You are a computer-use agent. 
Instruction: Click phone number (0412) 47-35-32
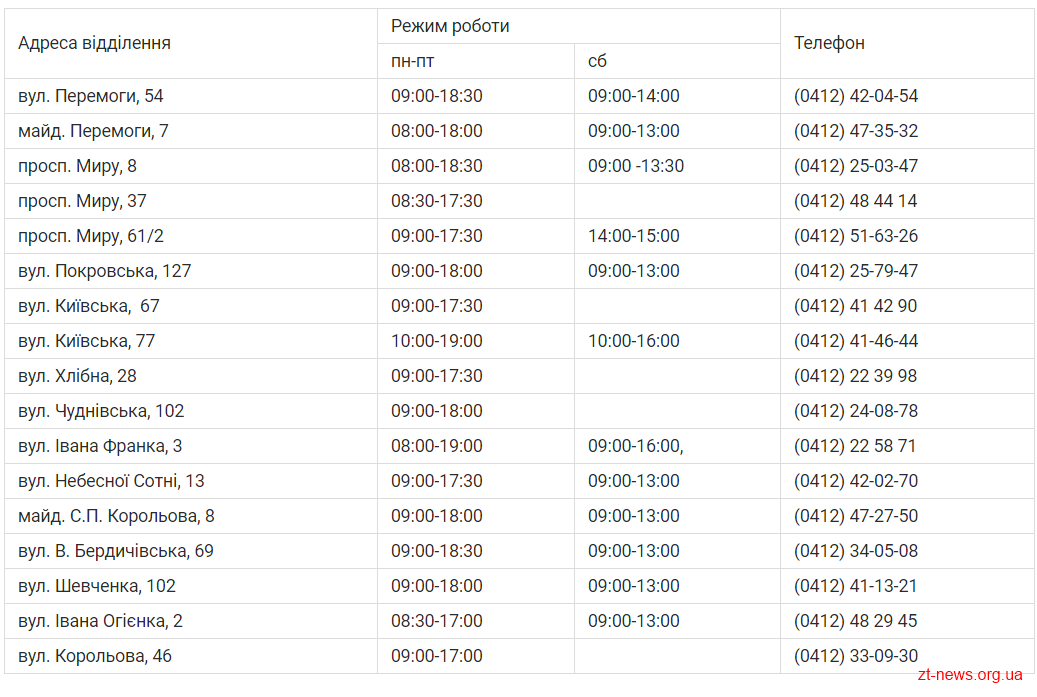point(856,132)
